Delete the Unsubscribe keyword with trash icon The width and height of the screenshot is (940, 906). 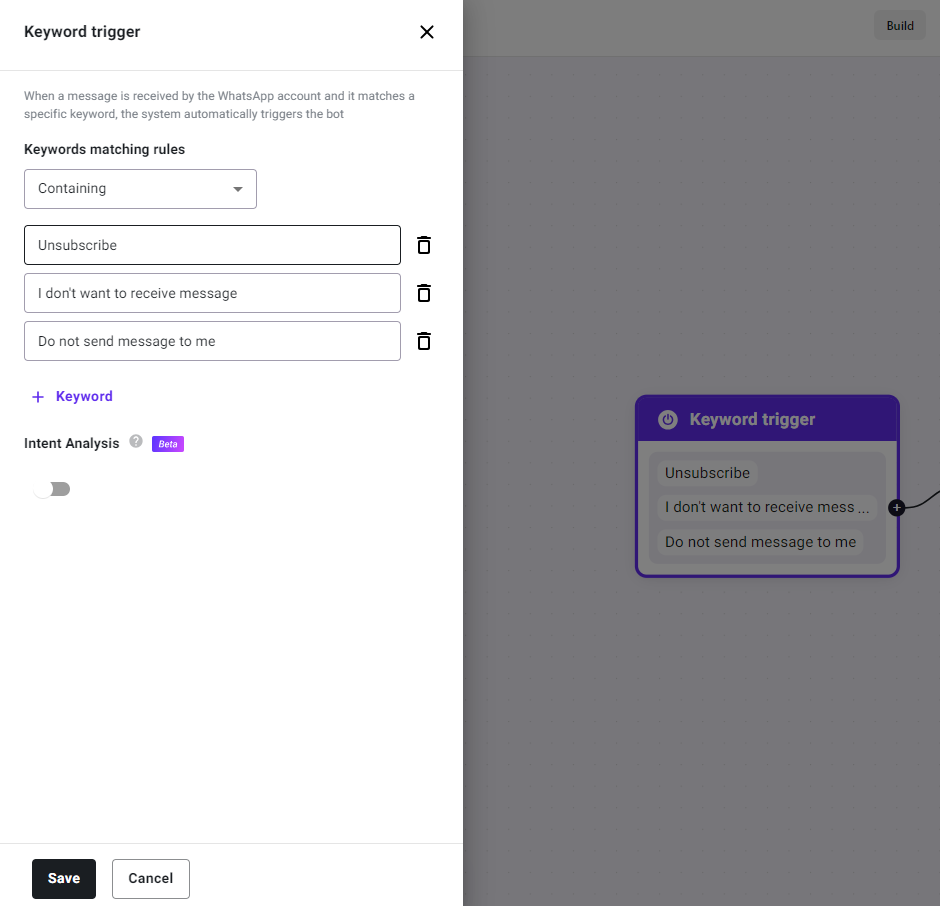(x=424, y=245)
